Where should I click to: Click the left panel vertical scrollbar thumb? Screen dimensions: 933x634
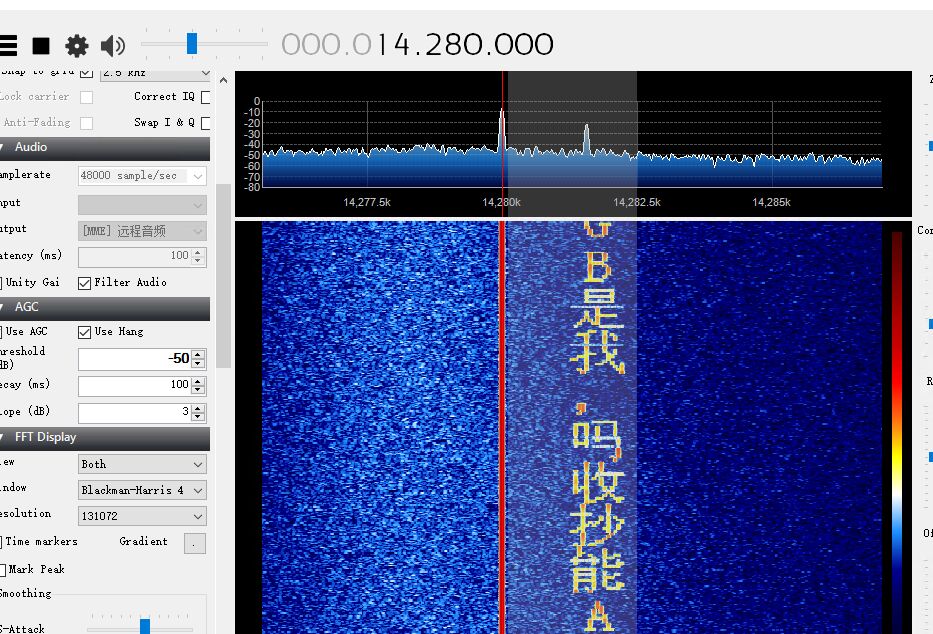click(x=223, y=276)
